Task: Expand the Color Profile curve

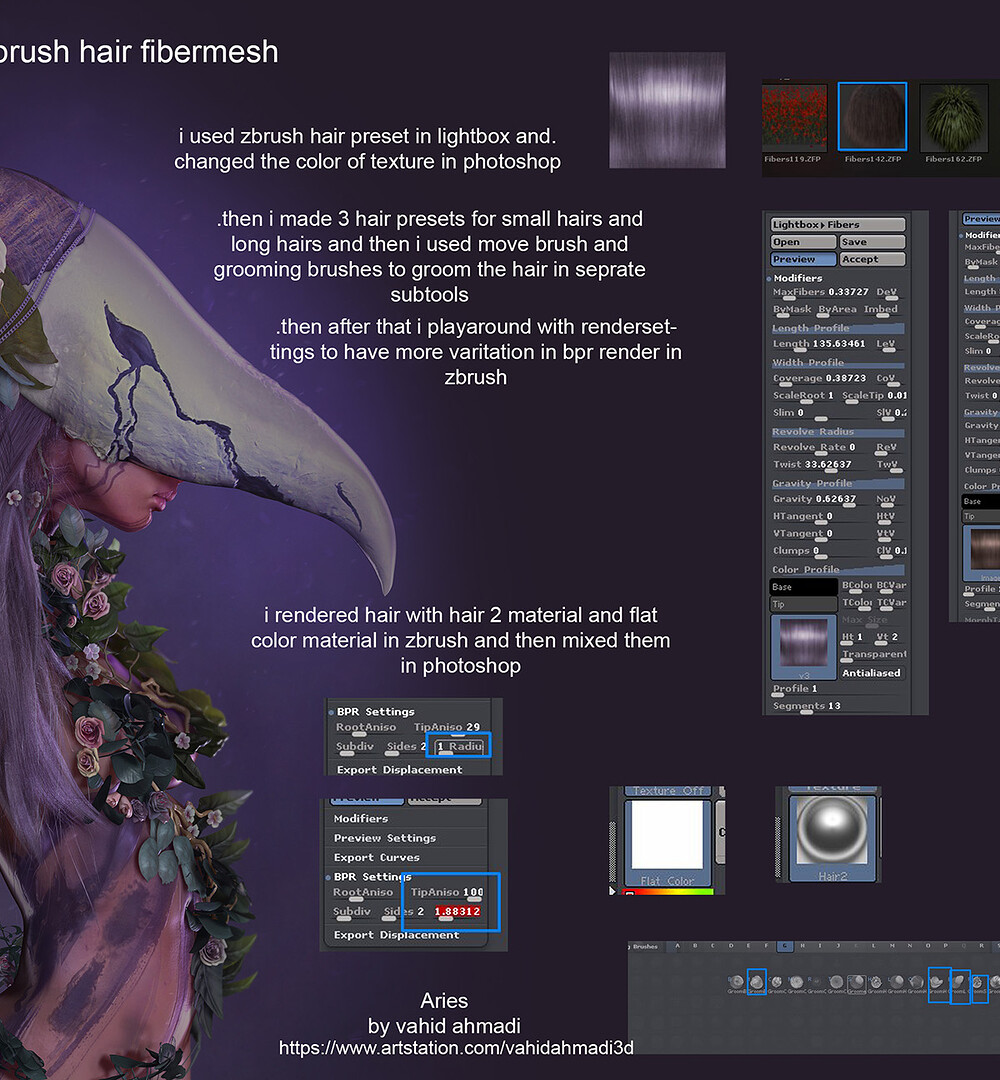Action: point(837,570)
